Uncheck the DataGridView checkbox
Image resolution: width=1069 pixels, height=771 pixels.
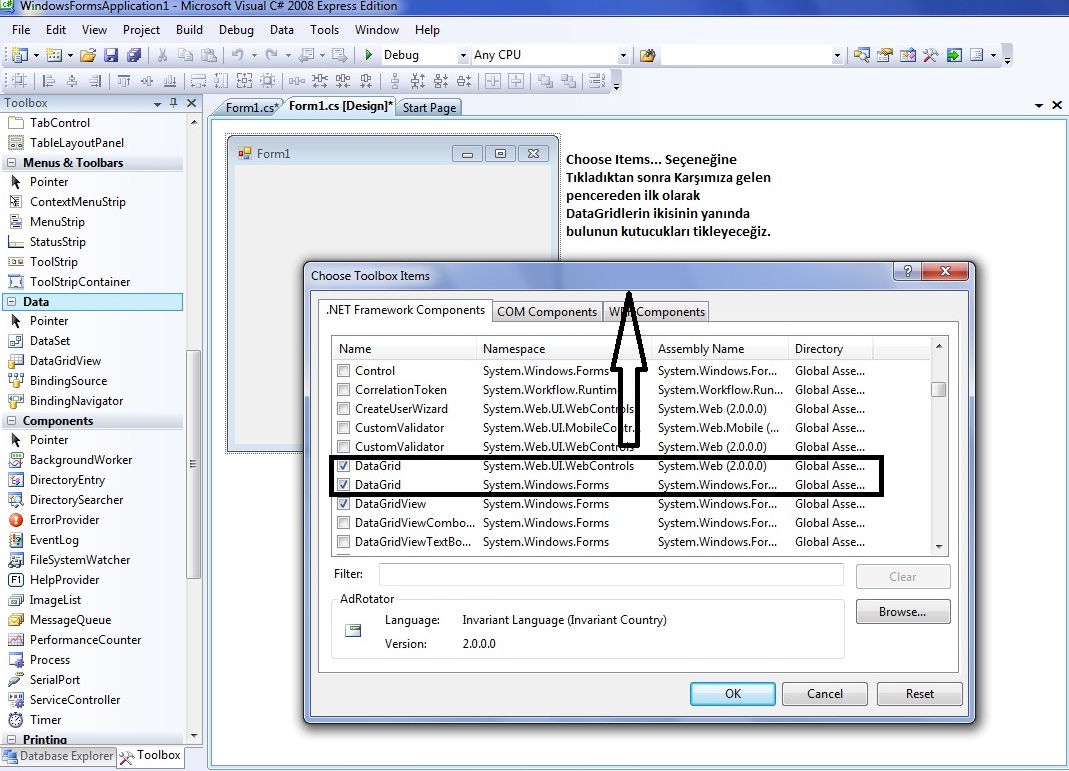click(x=344, y=504)
